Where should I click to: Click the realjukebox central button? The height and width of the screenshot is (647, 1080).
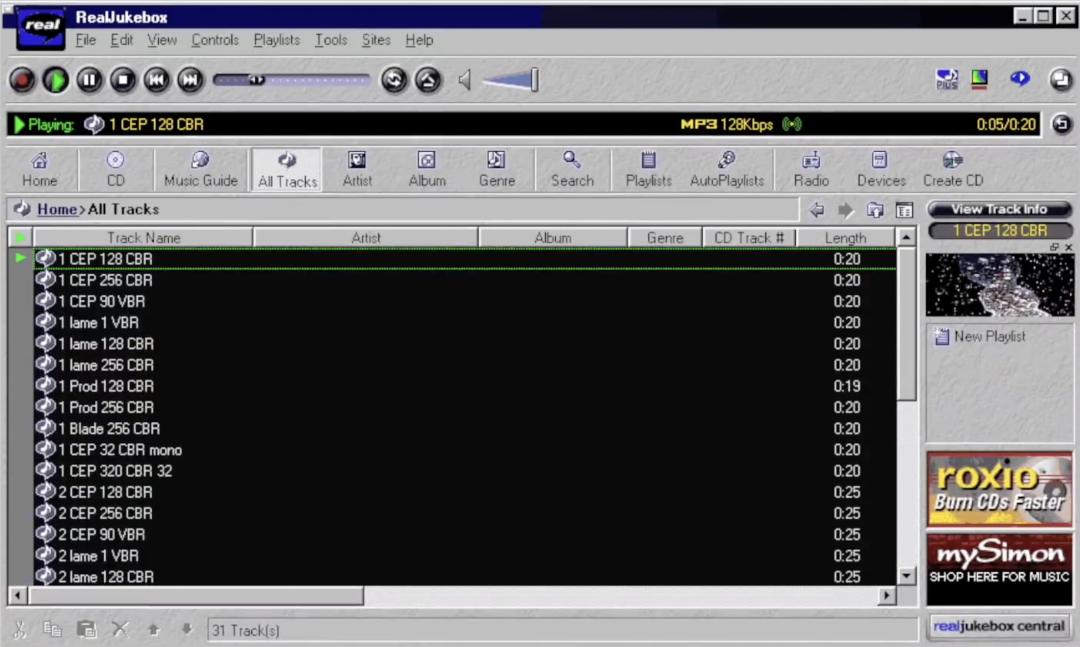pos(999,626)
